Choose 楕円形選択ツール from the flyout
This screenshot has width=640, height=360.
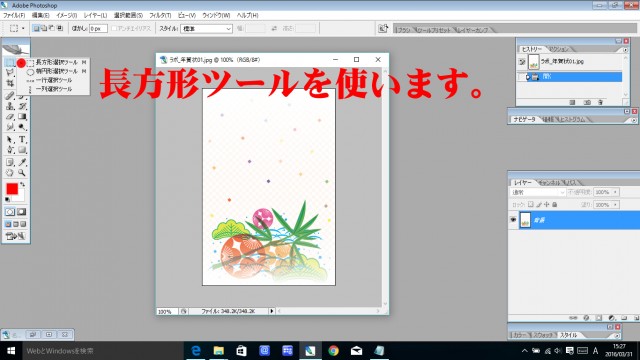(57, 71)
